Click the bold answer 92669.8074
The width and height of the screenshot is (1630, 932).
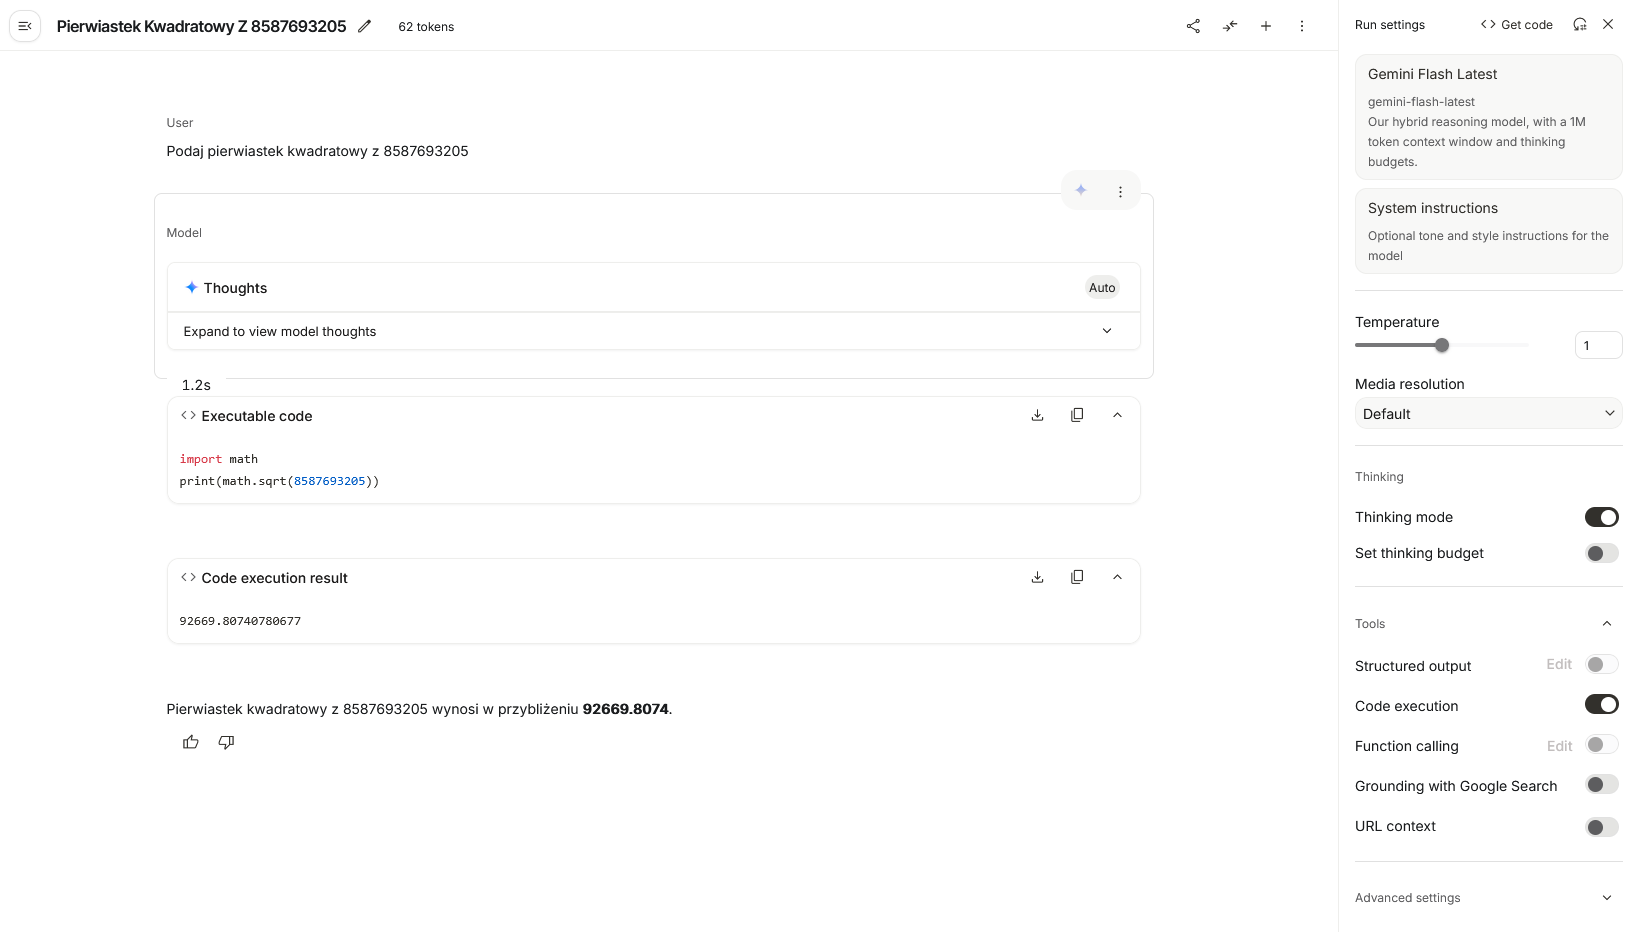625,709
